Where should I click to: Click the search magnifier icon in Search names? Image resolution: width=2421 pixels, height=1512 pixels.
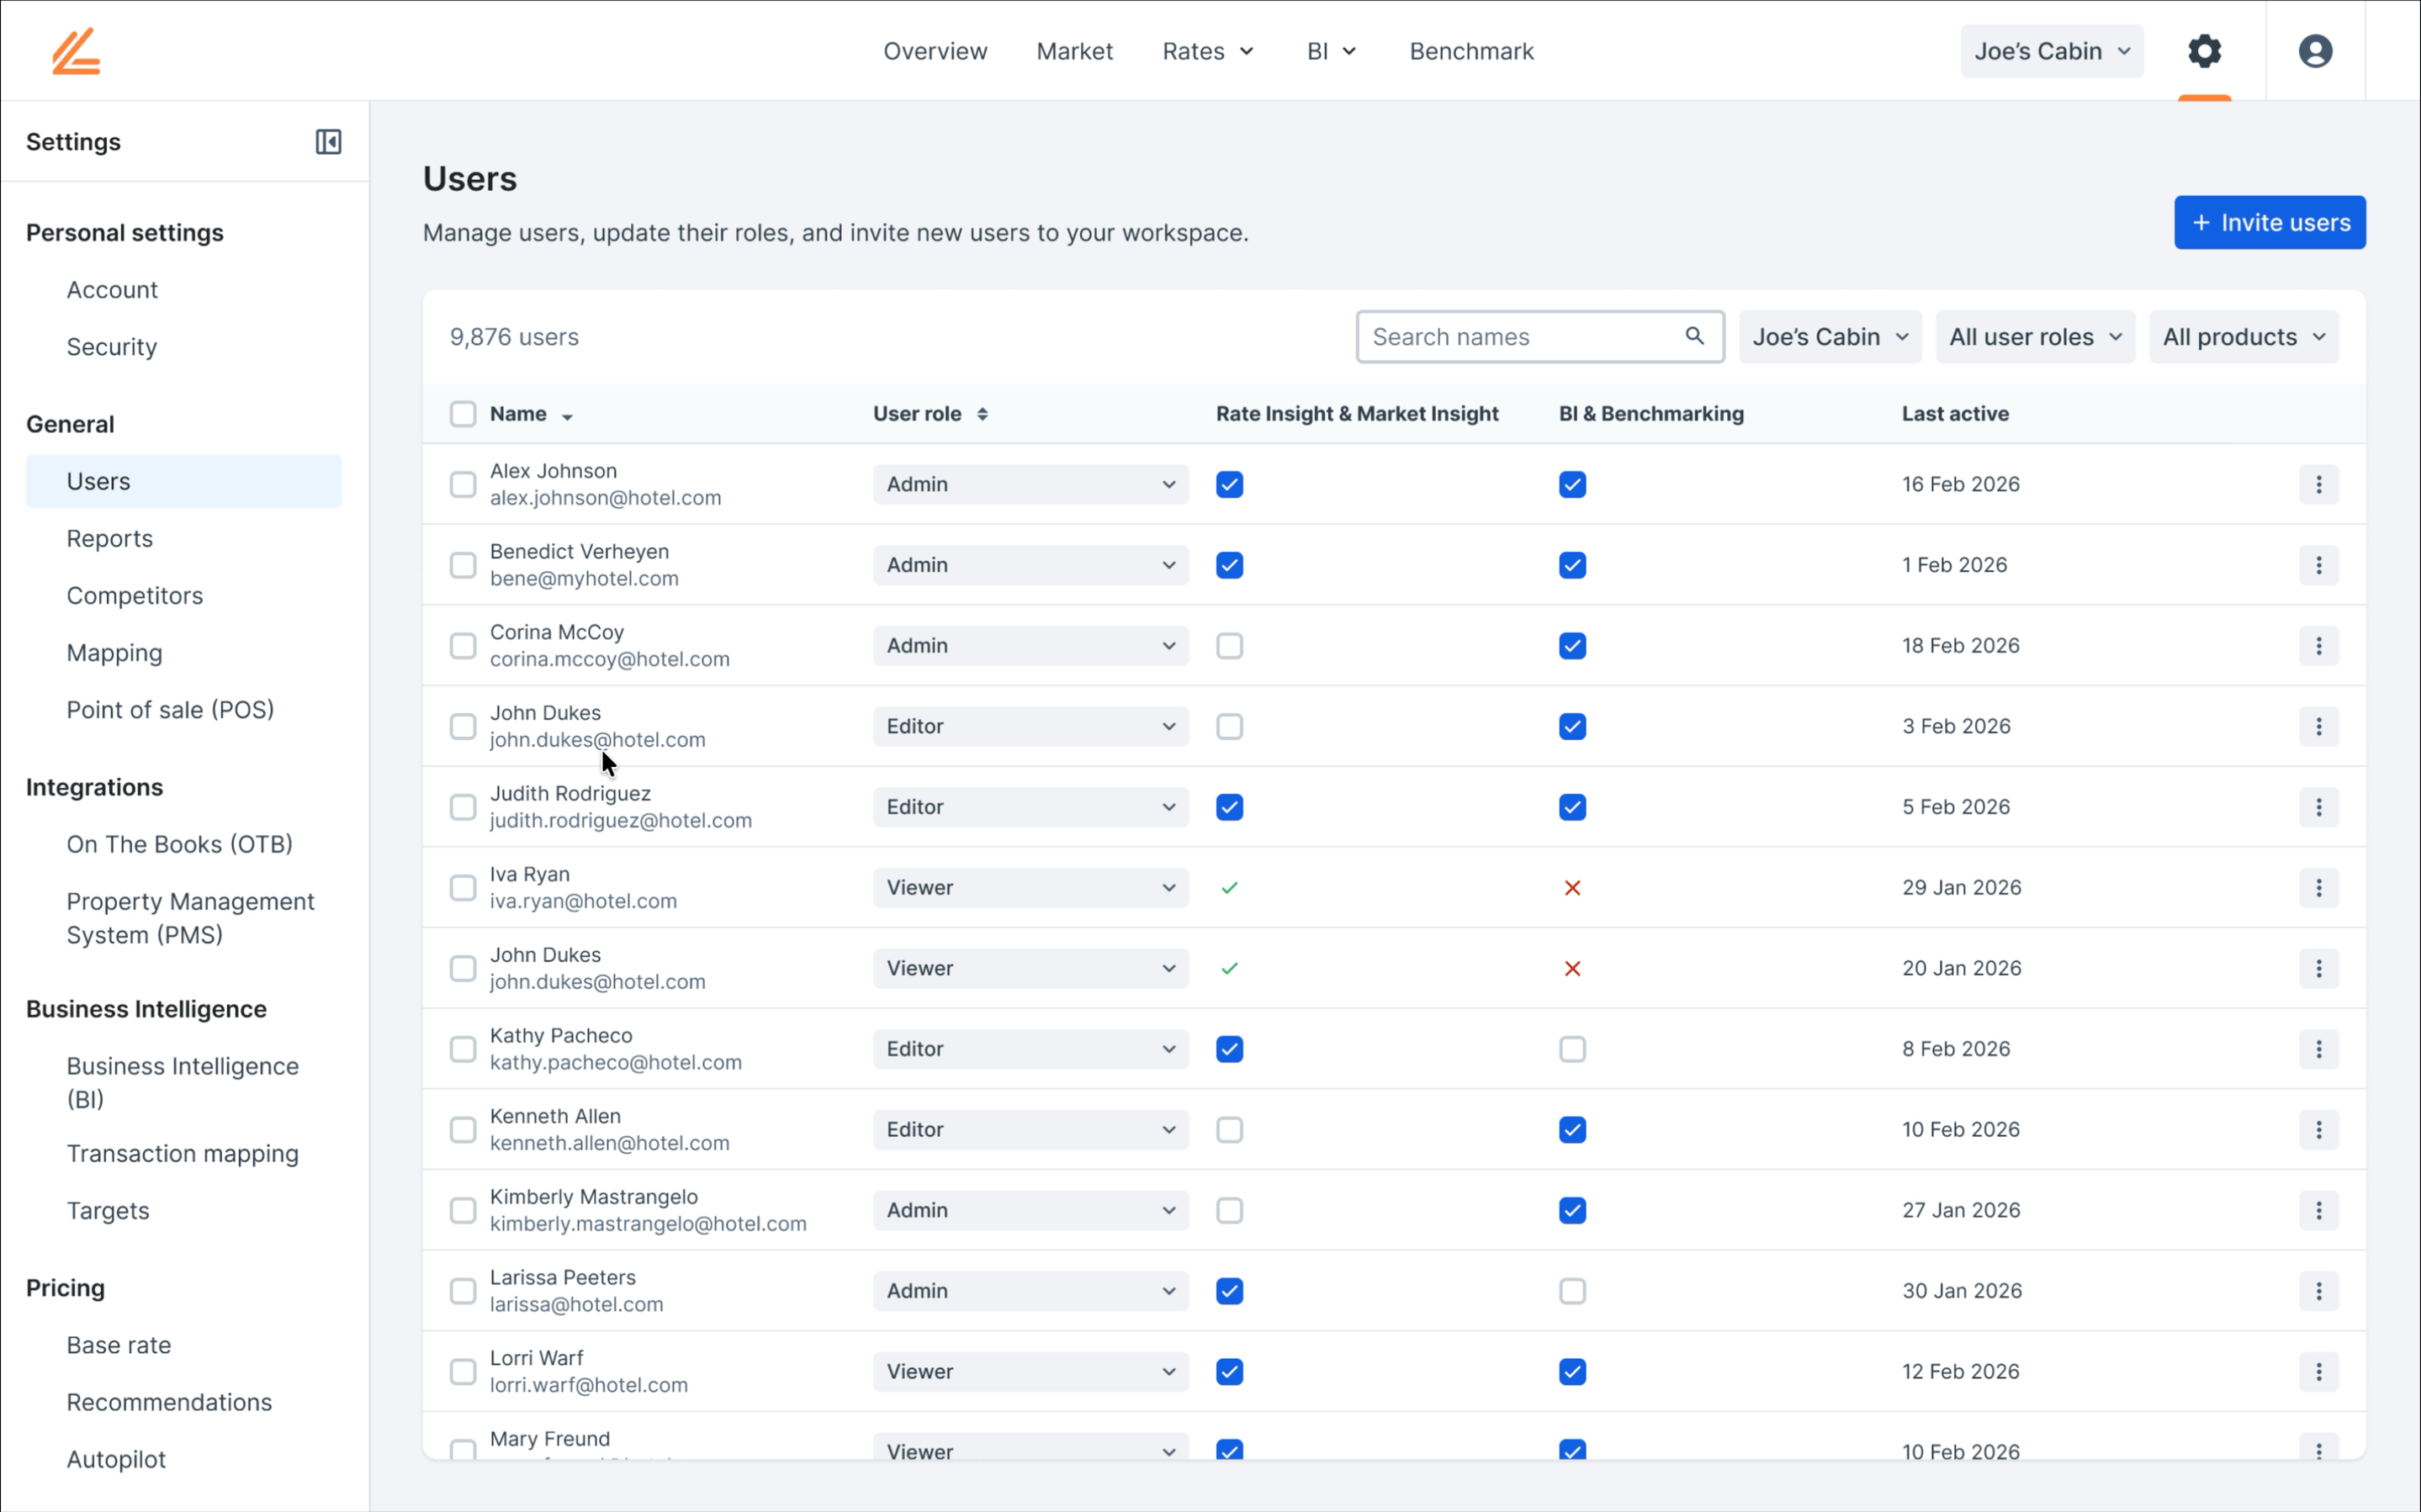point(1694,336)
